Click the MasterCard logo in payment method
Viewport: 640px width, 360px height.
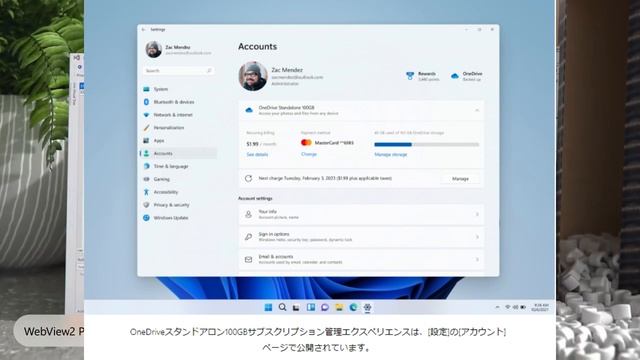(306, 142)
